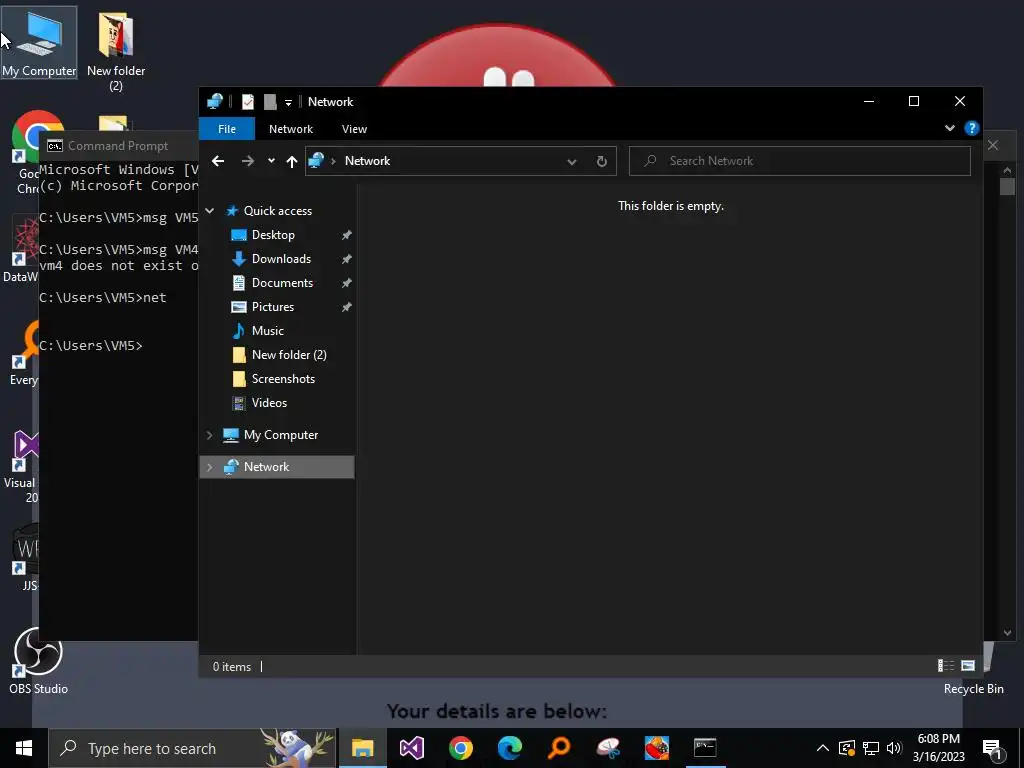
Task: Select Documents in Quick access
Action: pyautogui.click(x=282, y=283)
